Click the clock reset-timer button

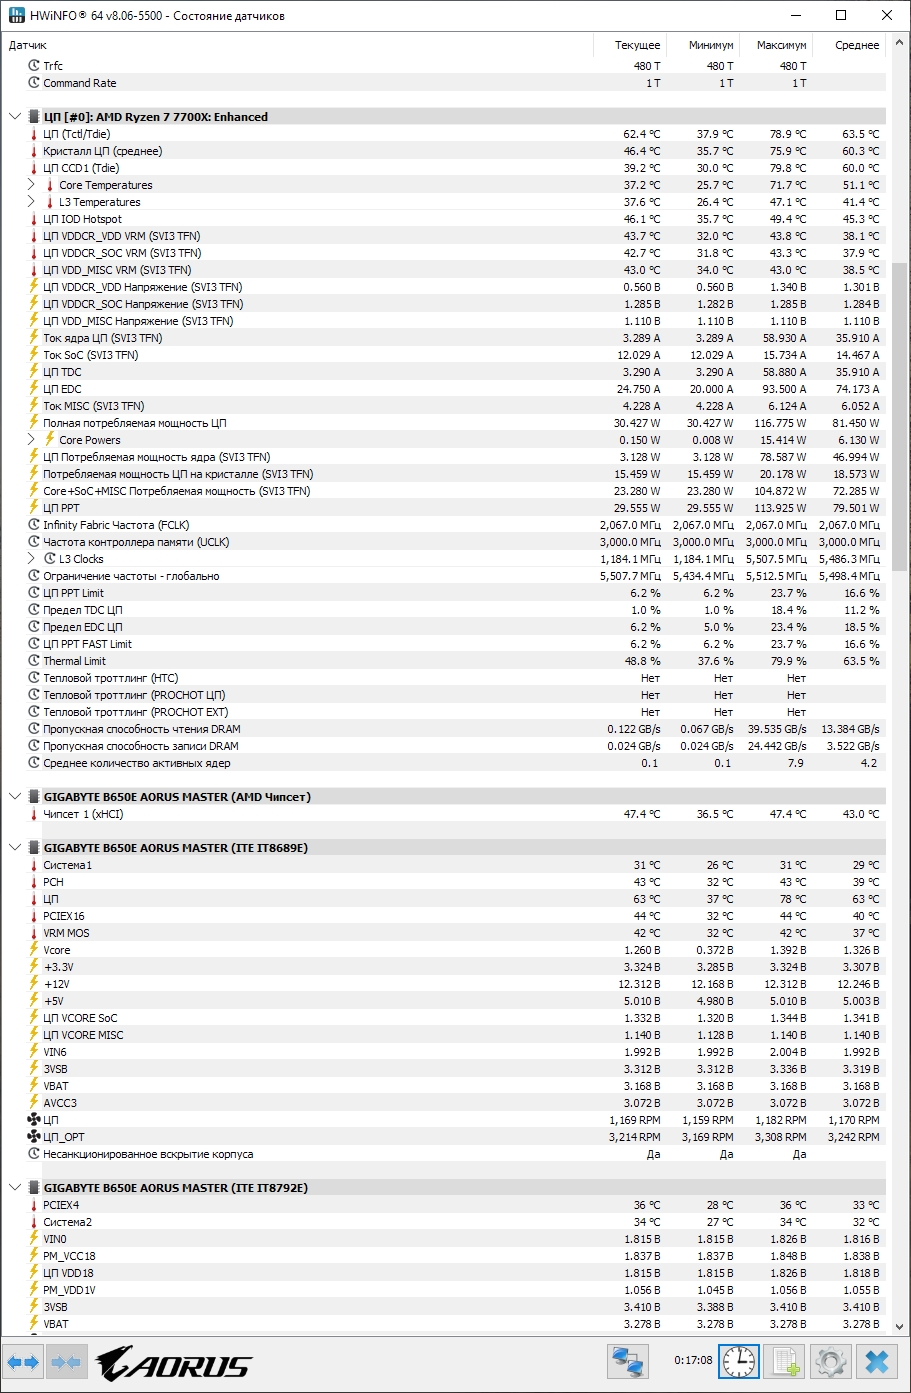tap(739, 1362)
